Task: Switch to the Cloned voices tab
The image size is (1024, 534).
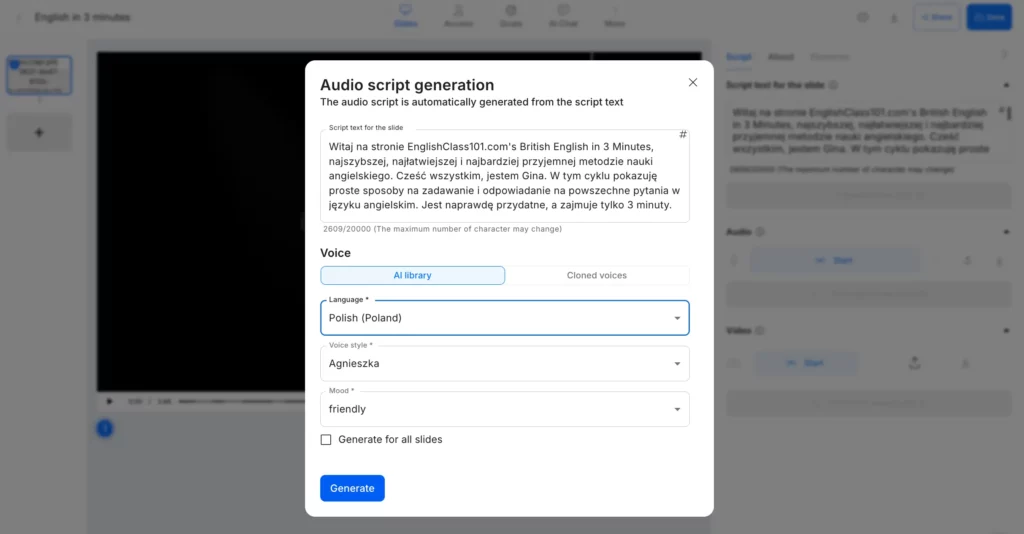Action: click(597, 275)
